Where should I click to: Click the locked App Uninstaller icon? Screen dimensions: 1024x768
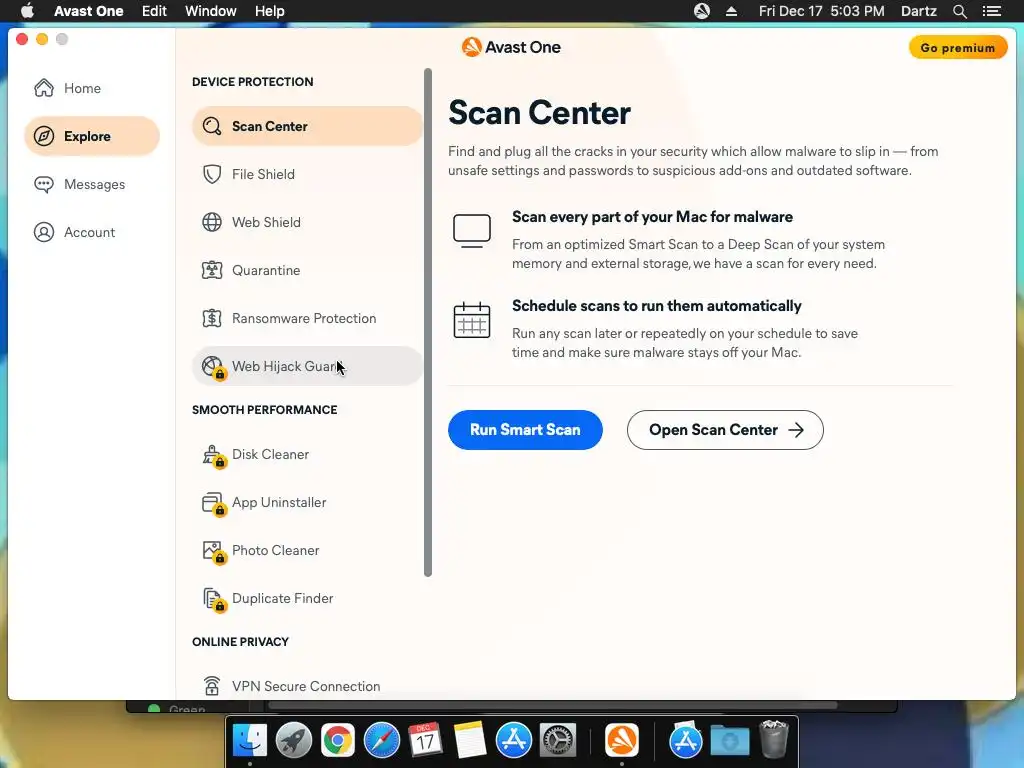click(x=213, y=504)
